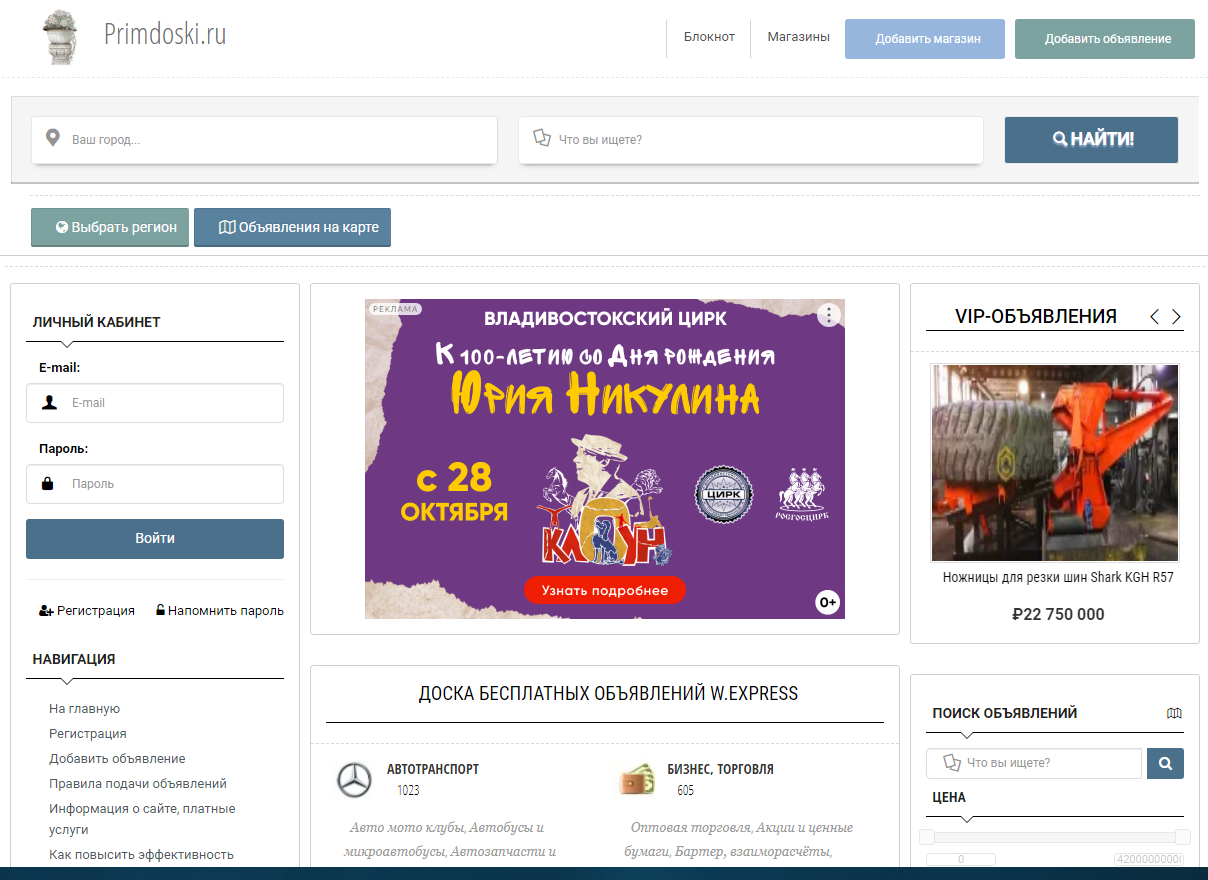Click the wallet icon for Бизнес, торговля

click(x=637, y=779)
